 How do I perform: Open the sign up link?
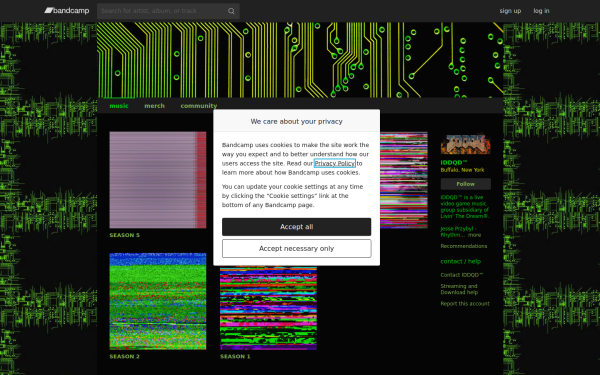click(x=510, y=11)
